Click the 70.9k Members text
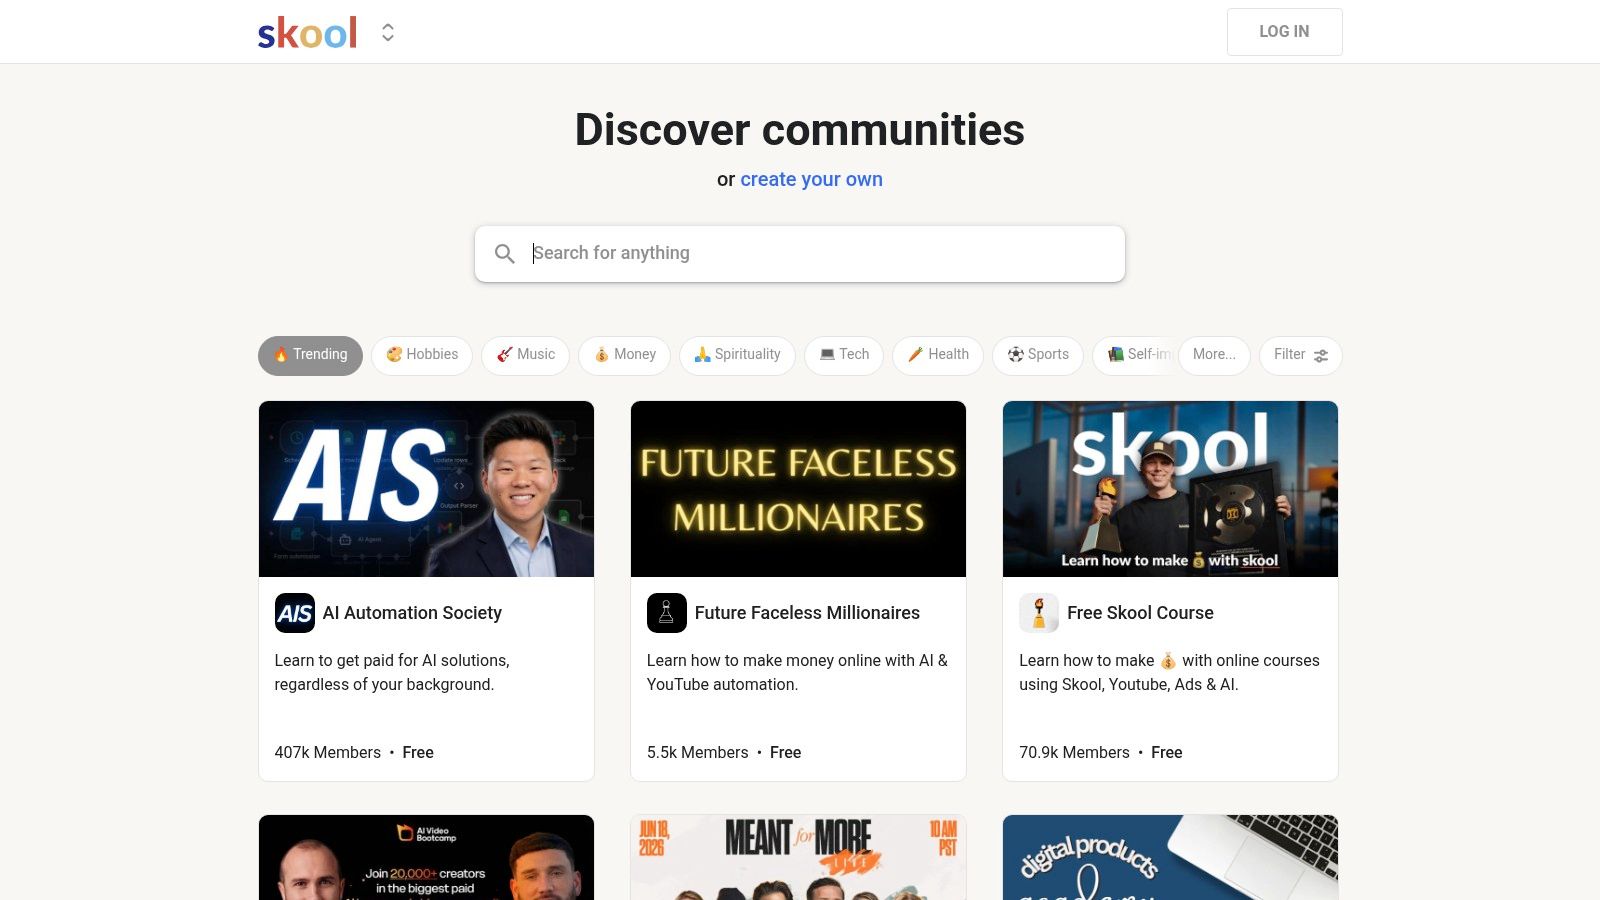 1074,753
